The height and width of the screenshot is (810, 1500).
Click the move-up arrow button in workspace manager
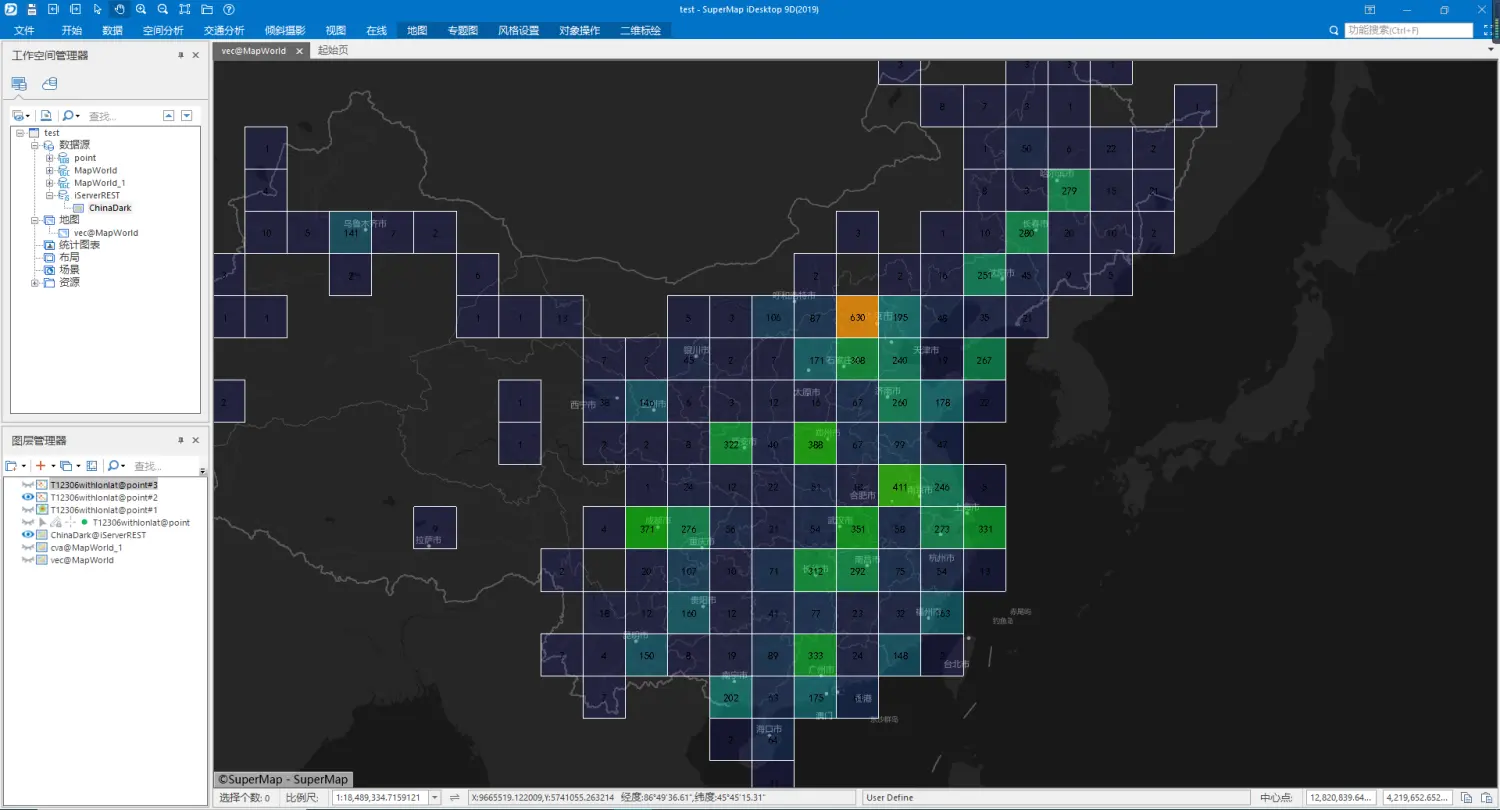pyautogui.click(x=169, y=116)
